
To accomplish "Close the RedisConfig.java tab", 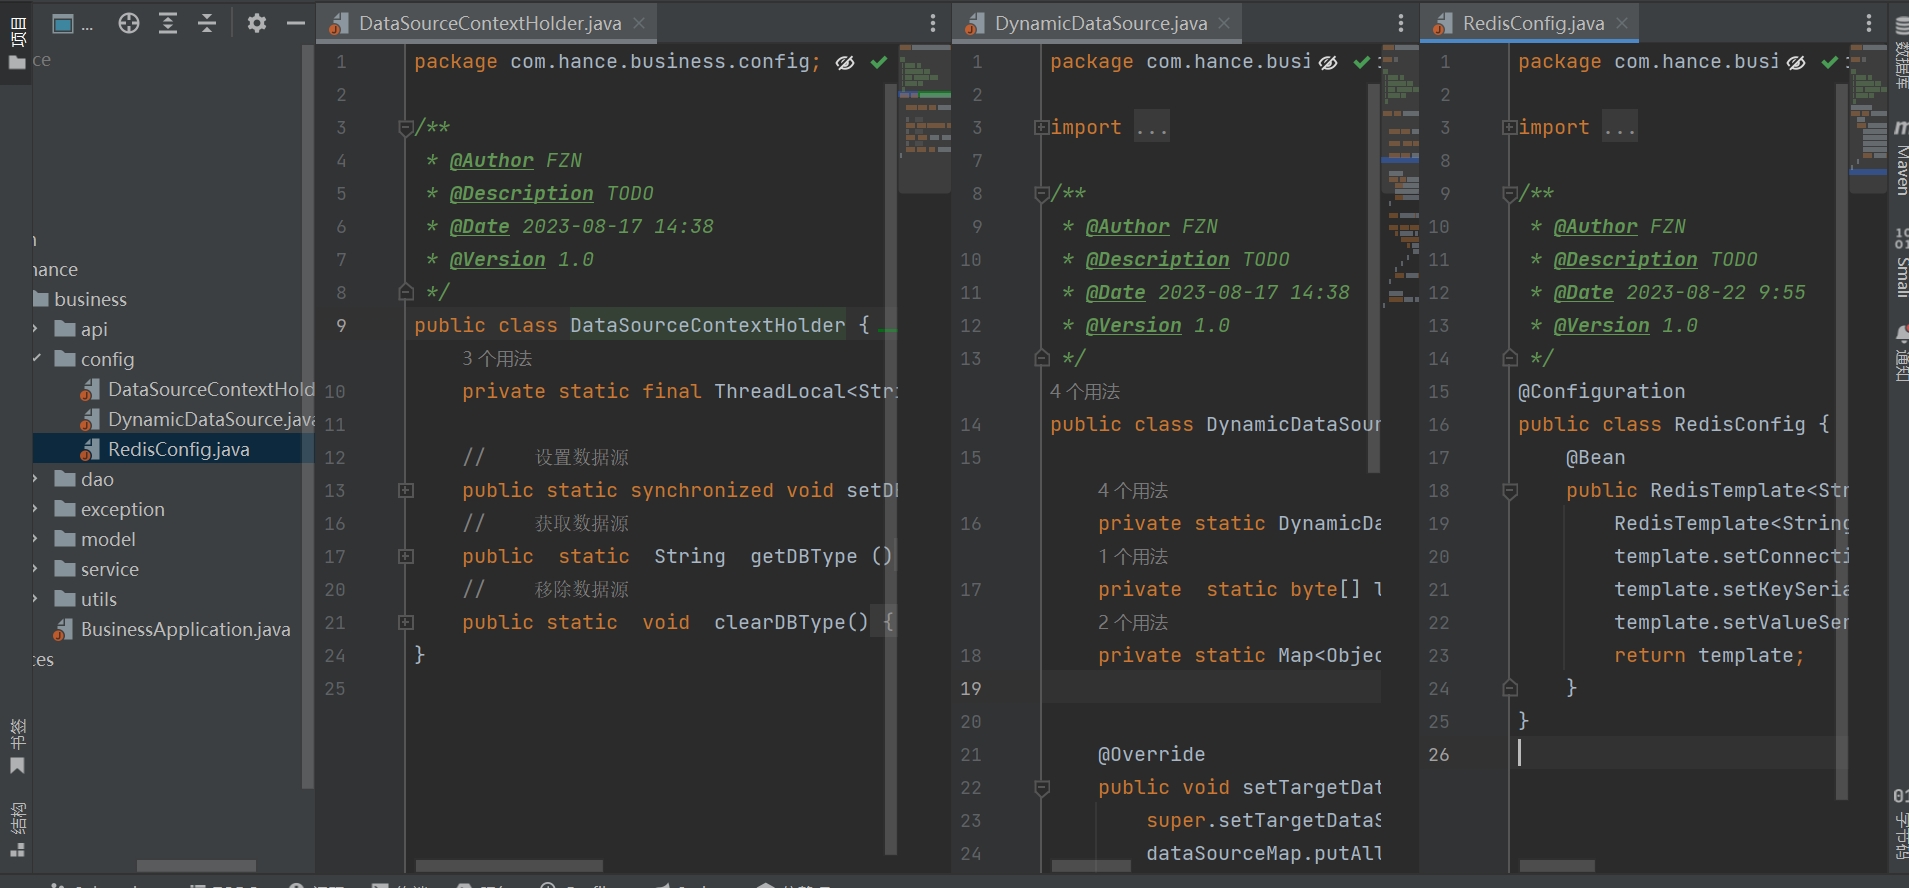I will (1621, 23).
